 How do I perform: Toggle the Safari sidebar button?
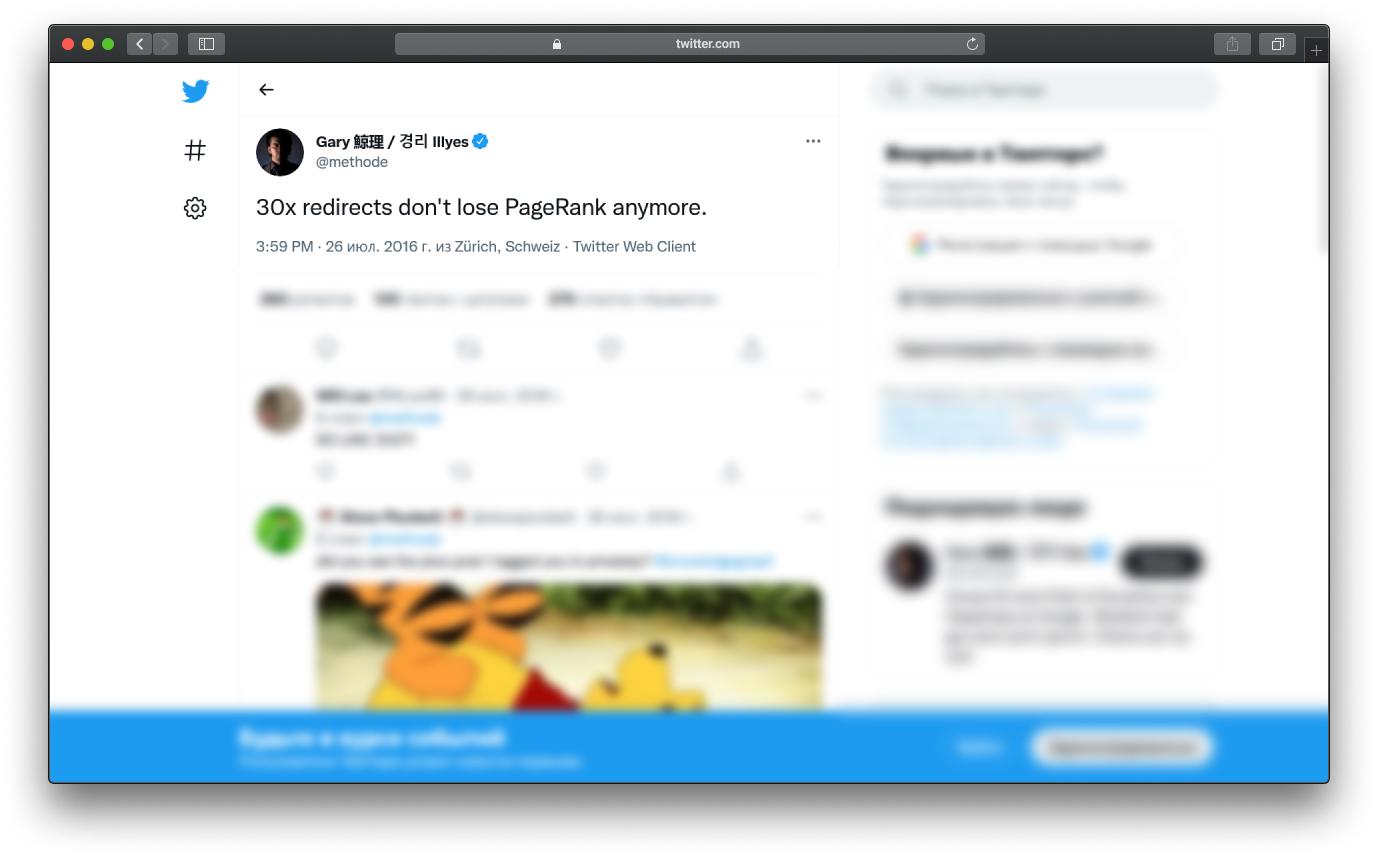[206, 44]
